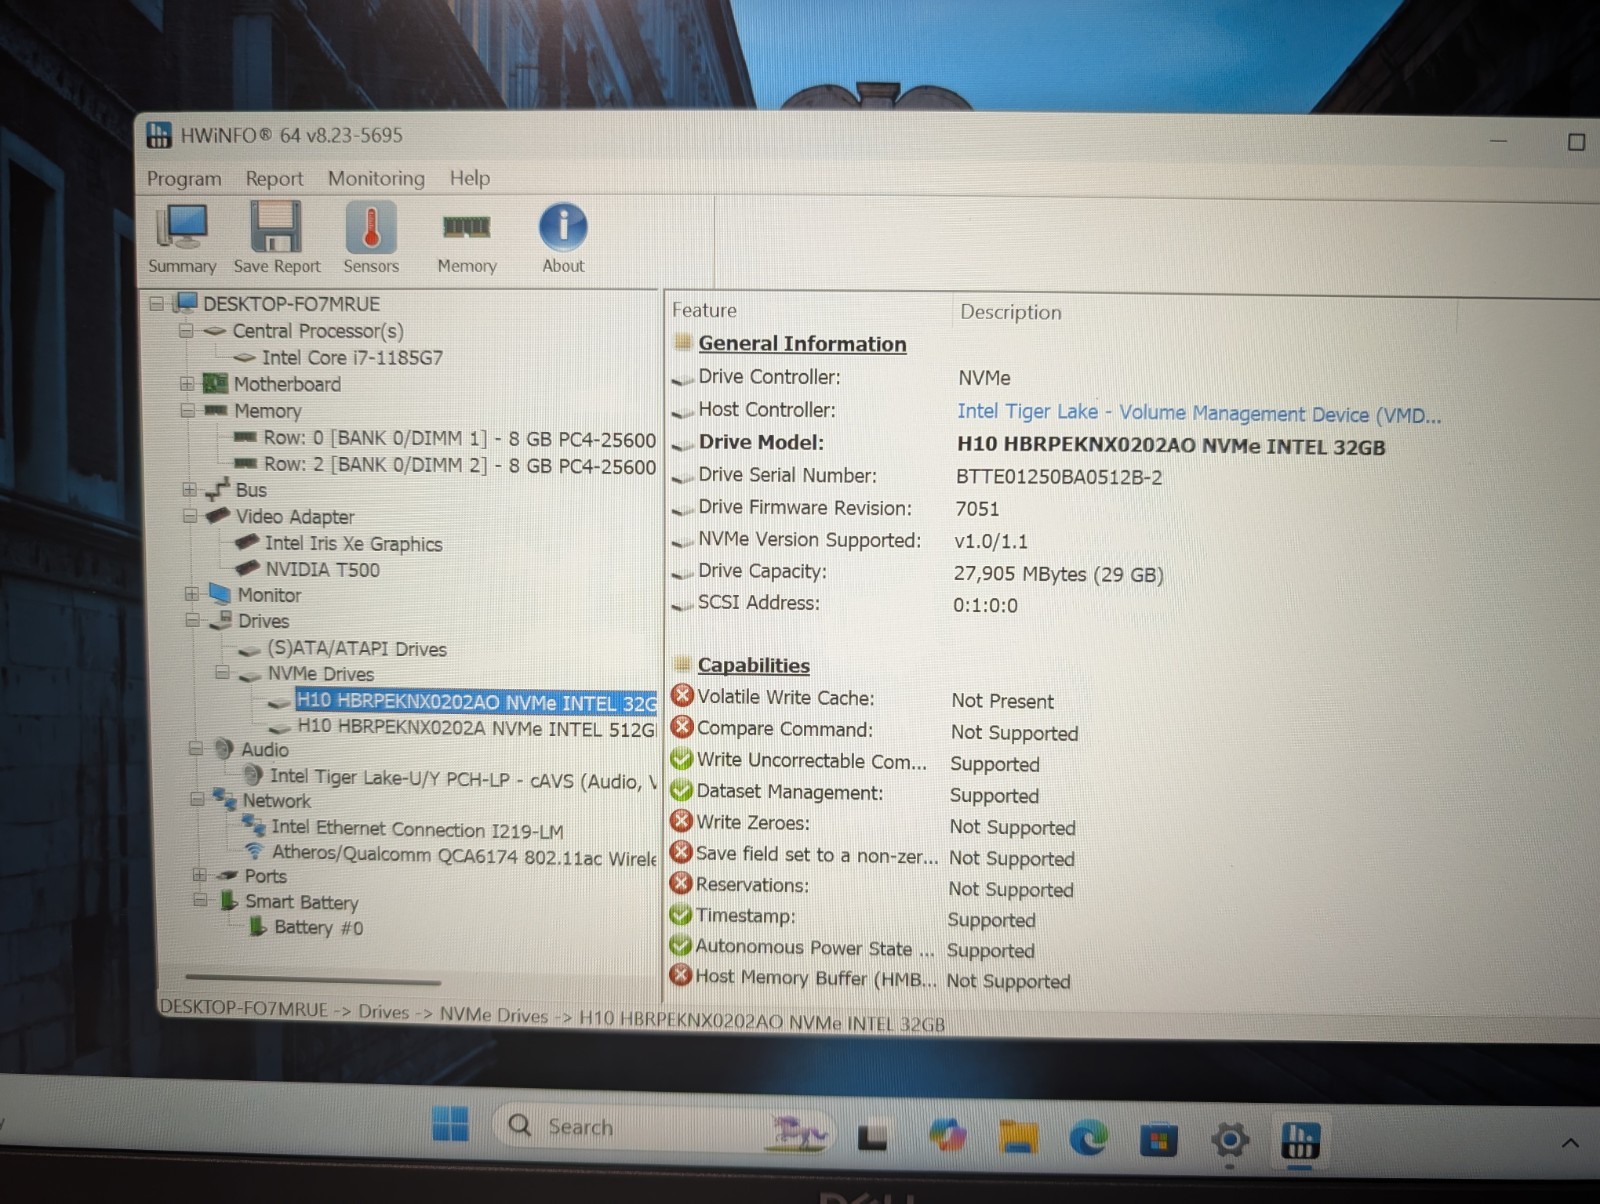This screenshot has height=1204, width=1600.
Task: Select H10 HBRPEKNX0202A INTEL 512GB drive
Action: 476,729
